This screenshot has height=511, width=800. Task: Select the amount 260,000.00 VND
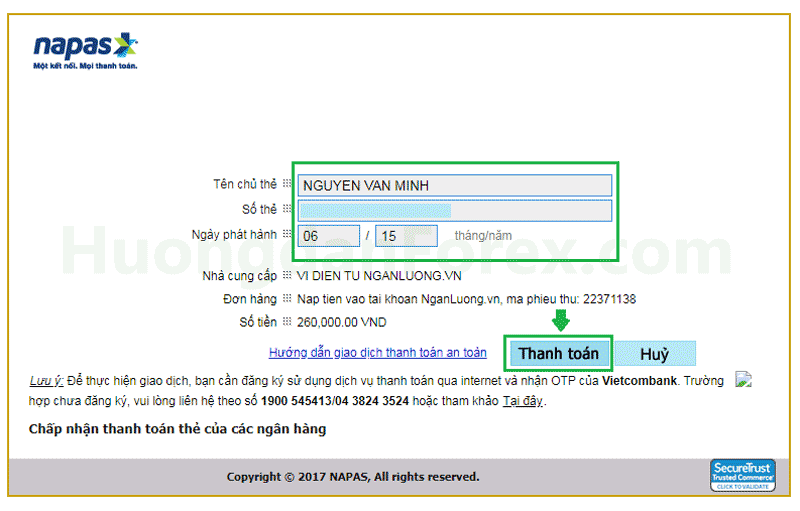(x=341, y=322)
